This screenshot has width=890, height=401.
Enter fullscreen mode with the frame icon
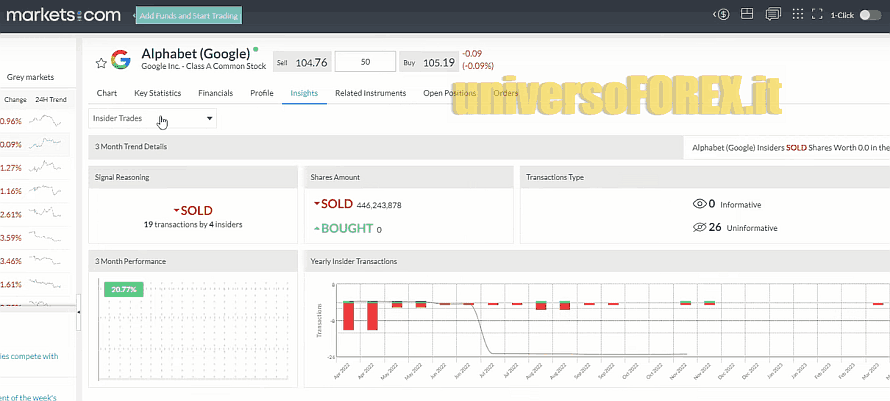(x=817, y=15)
